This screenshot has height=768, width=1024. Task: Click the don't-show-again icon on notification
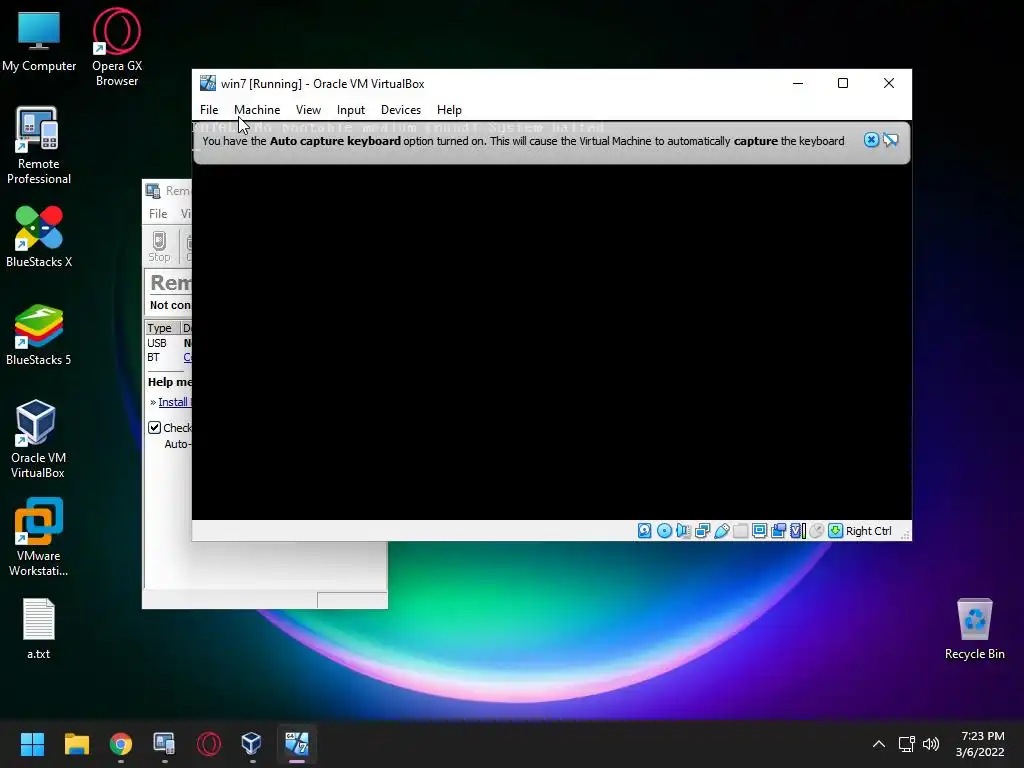coord(891,140)
